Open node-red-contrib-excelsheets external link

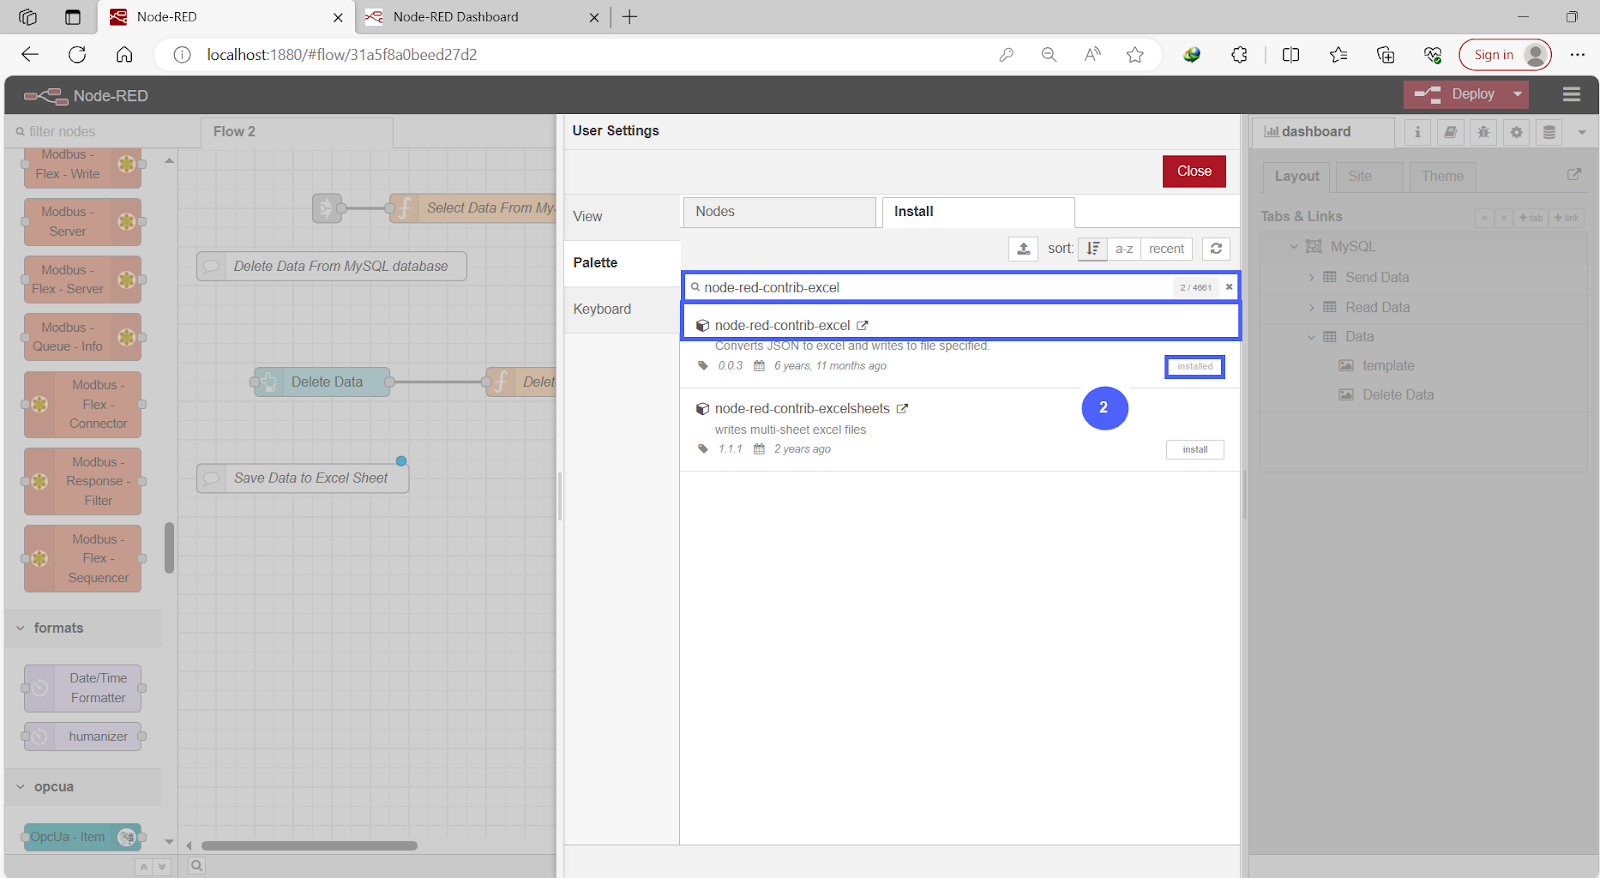tap(902, 408)
